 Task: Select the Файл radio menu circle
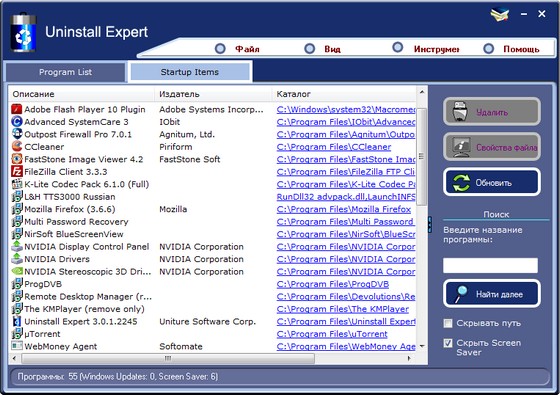point(220,49)
